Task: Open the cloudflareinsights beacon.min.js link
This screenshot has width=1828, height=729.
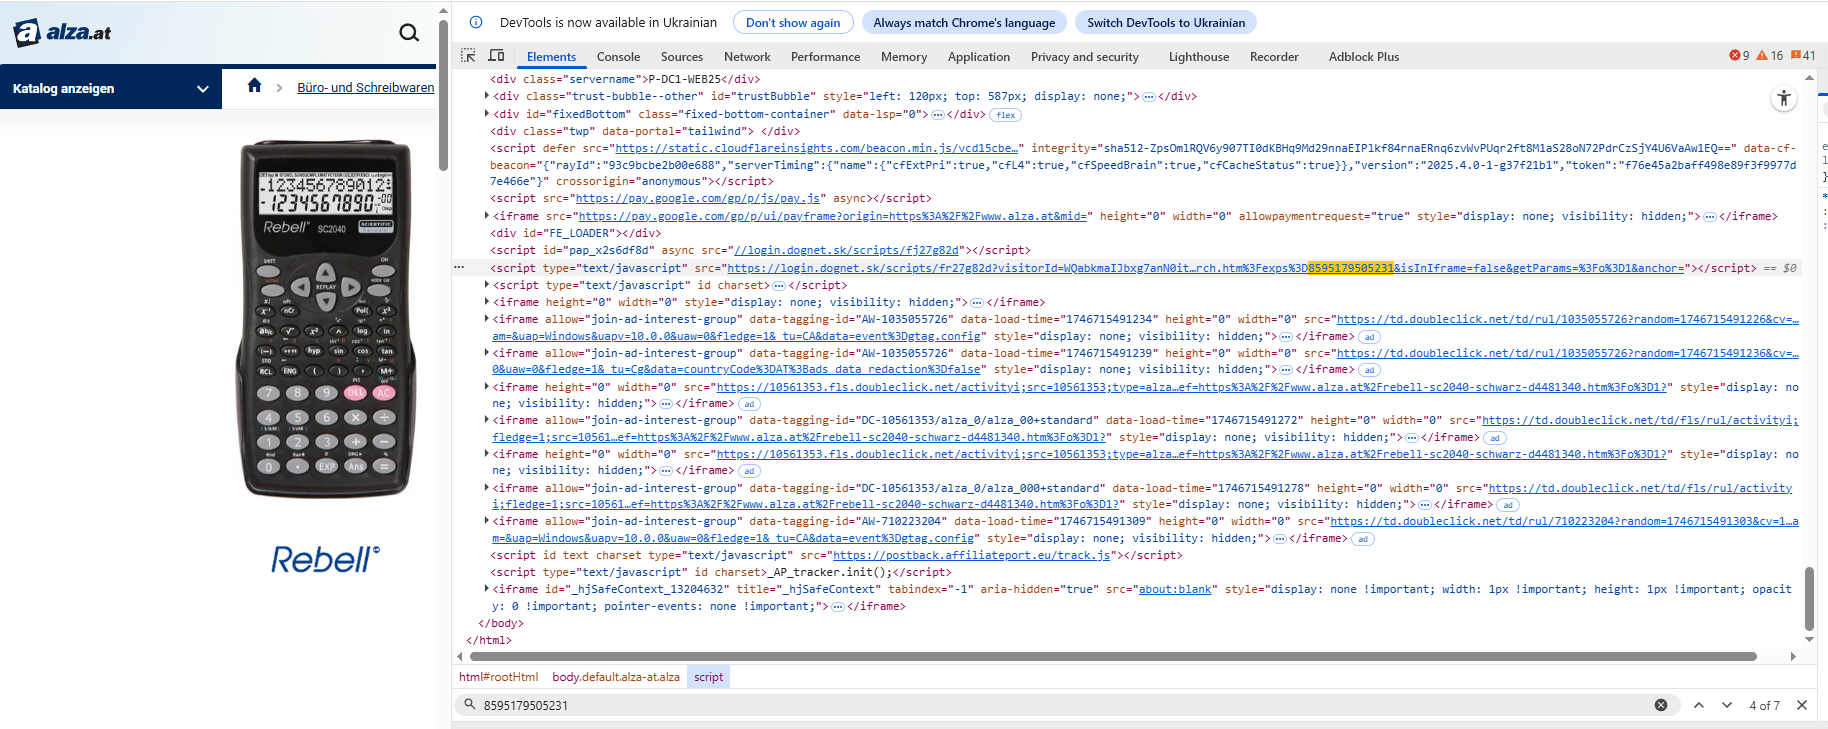Action: pyautogui.click(x=818, y=148)
